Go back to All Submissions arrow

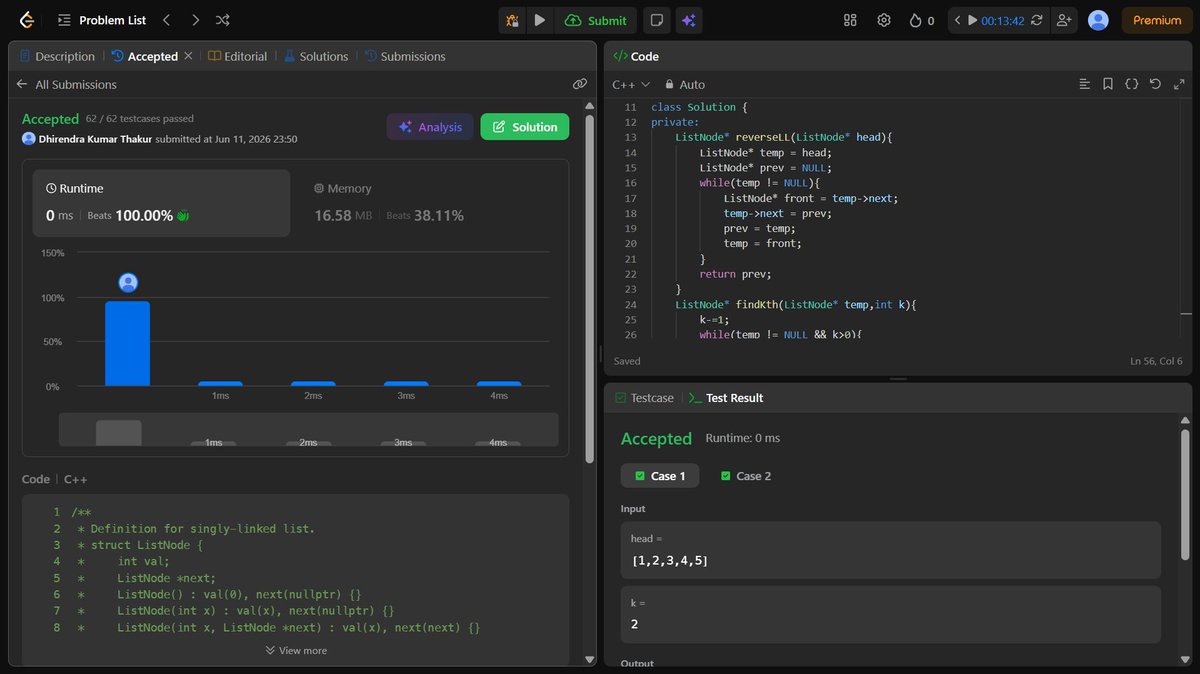coord(22,85)
